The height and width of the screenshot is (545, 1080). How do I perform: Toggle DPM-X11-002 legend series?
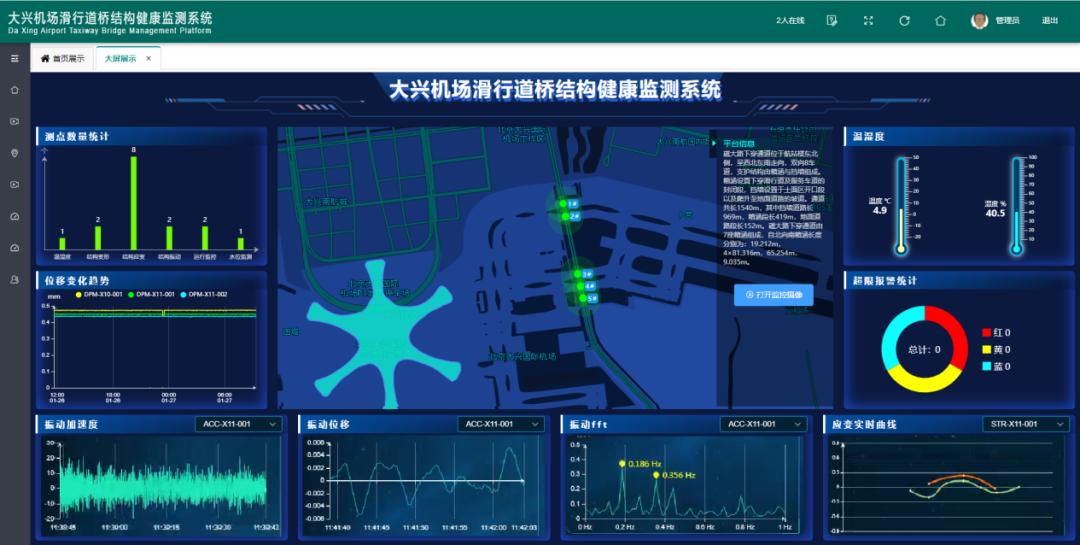tap(203, 294)
